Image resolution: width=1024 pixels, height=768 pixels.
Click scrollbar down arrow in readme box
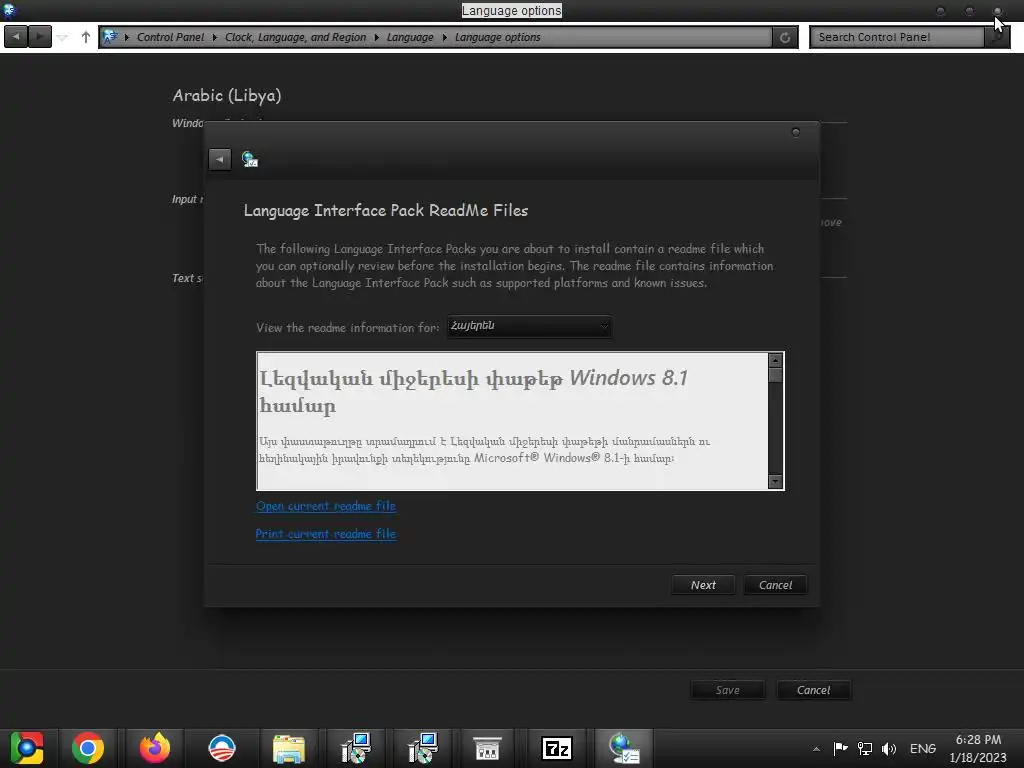(775, 481)
